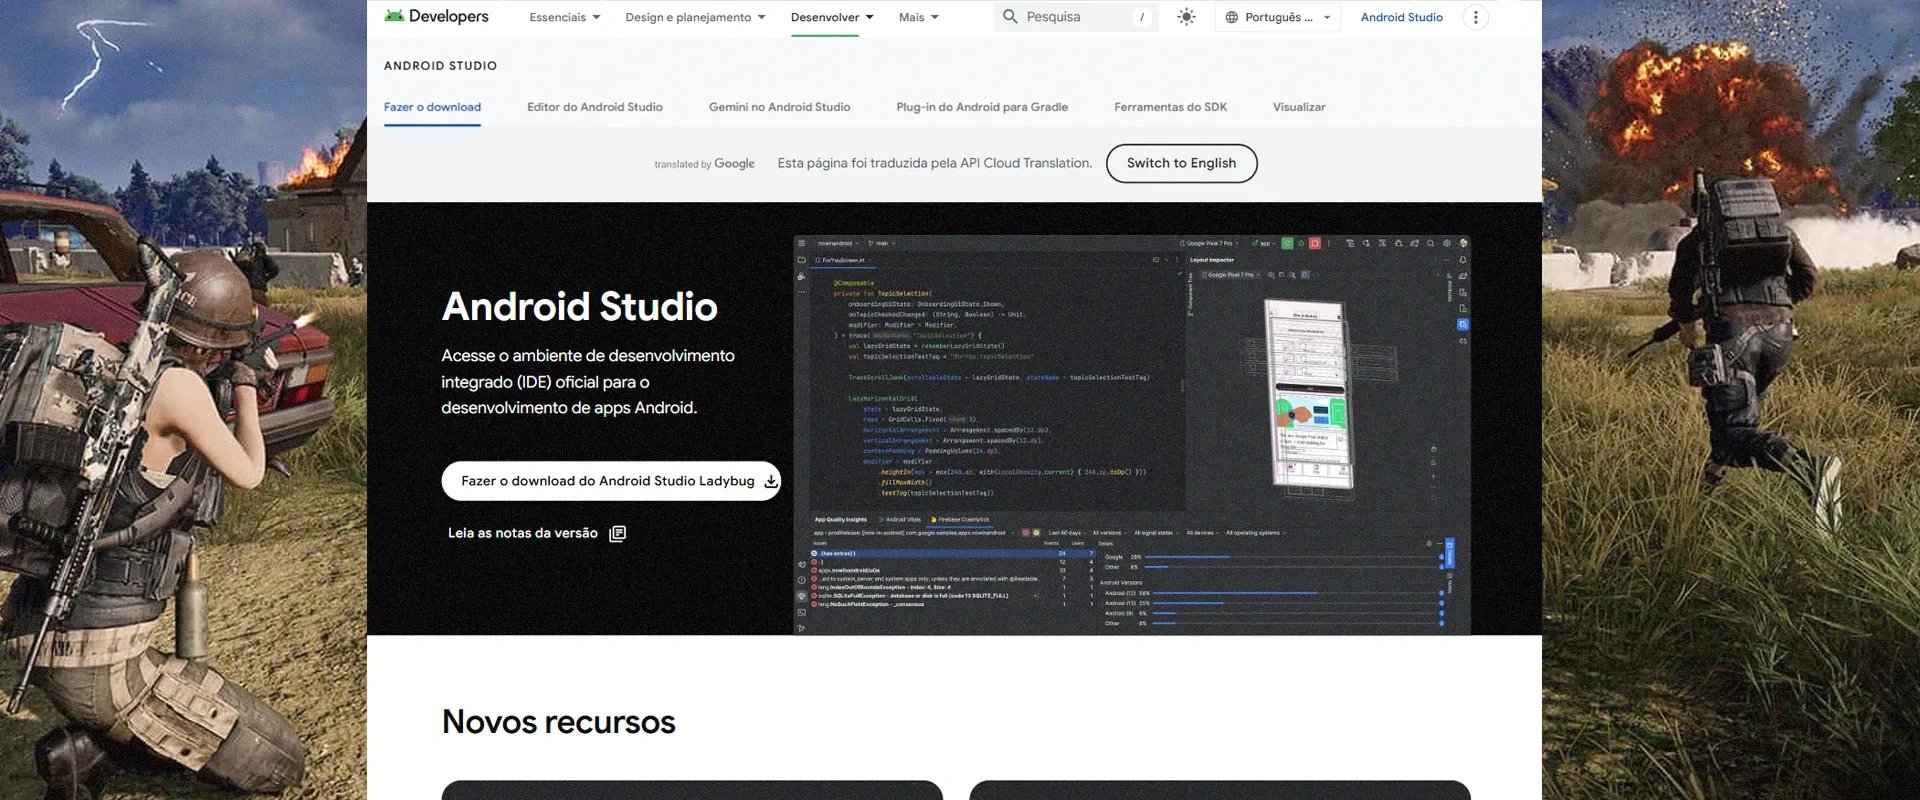
Task: Click the ANDROID STUDIO section heading
Action: [440, 66]
